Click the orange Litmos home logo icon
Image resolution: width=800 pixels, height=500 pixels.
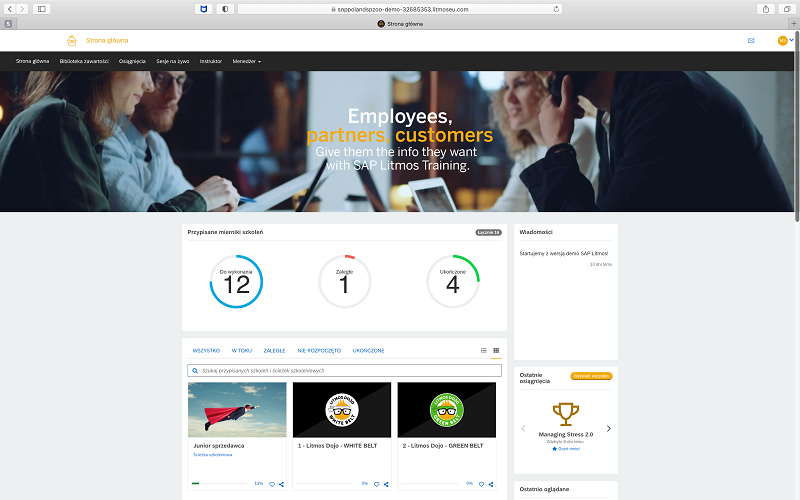point(71,40)
